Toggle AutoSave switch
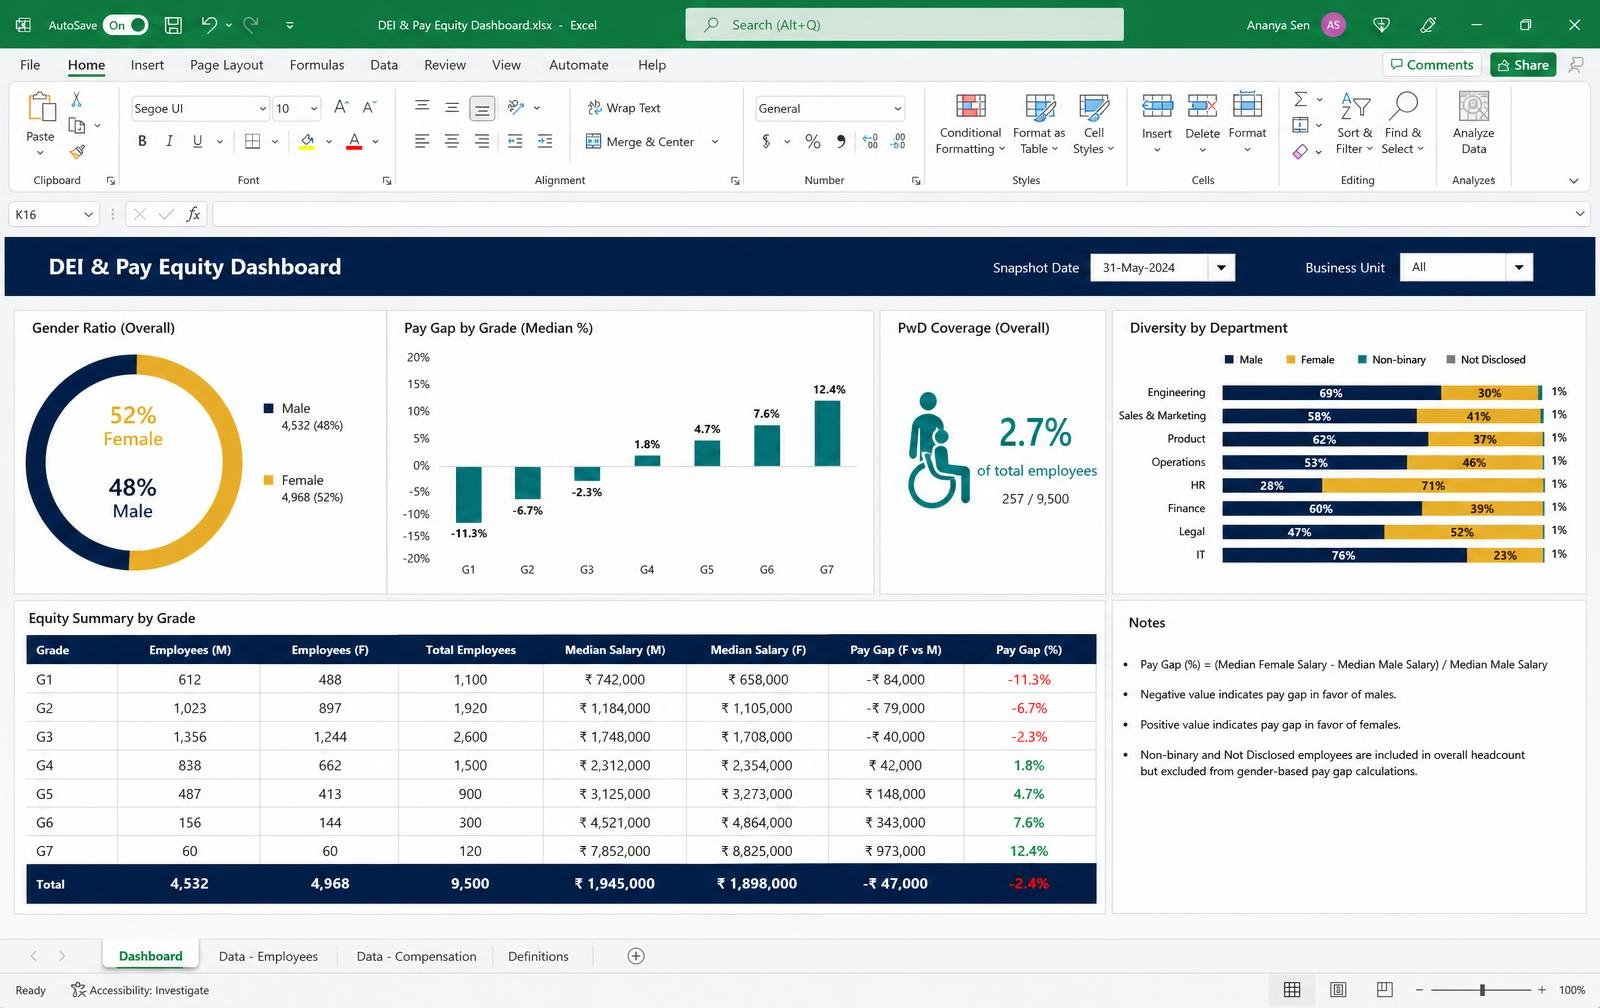The width and height of the screenshot is (1600, 1008). [x=127, y=25]
